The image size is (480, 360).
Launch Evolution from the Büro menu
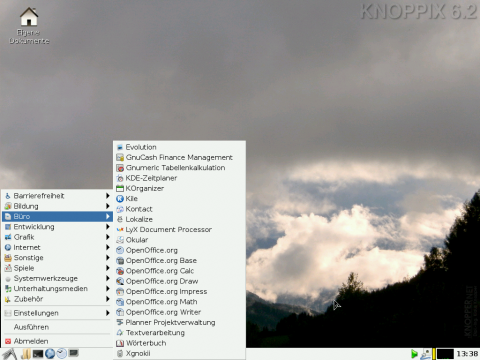[179, 147]
